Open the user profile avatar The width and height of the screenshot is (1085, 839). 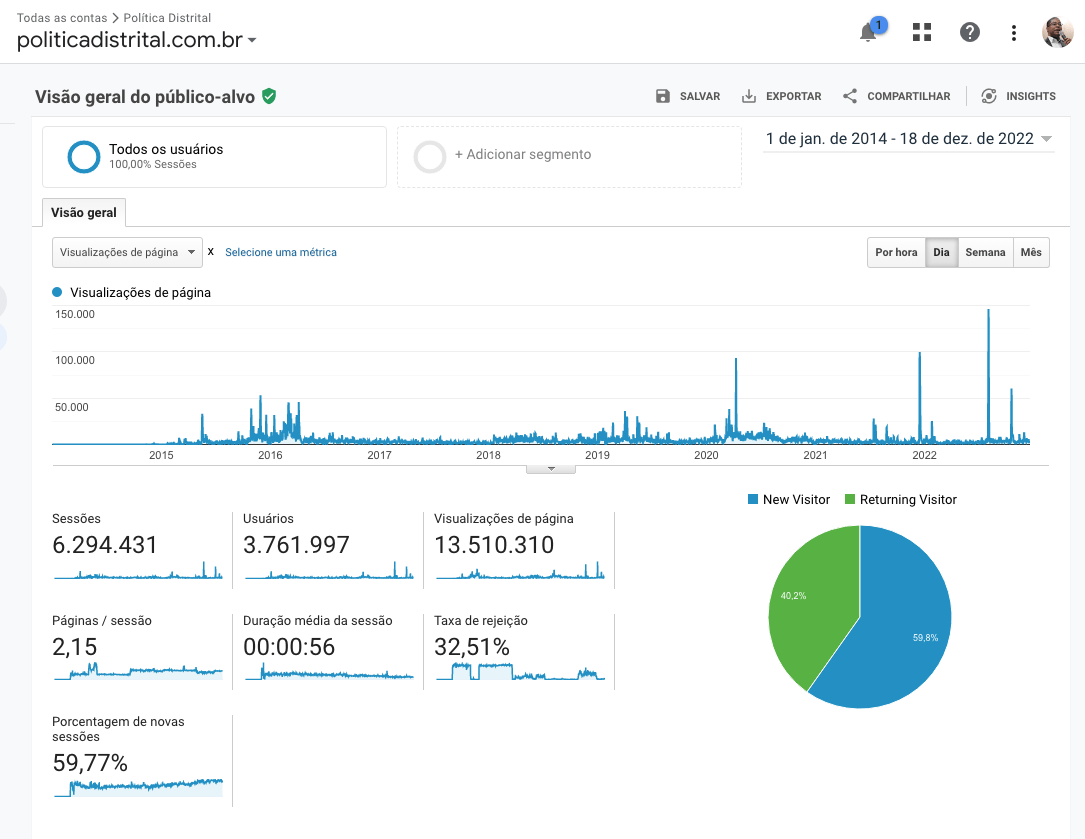coord(1057,33)
